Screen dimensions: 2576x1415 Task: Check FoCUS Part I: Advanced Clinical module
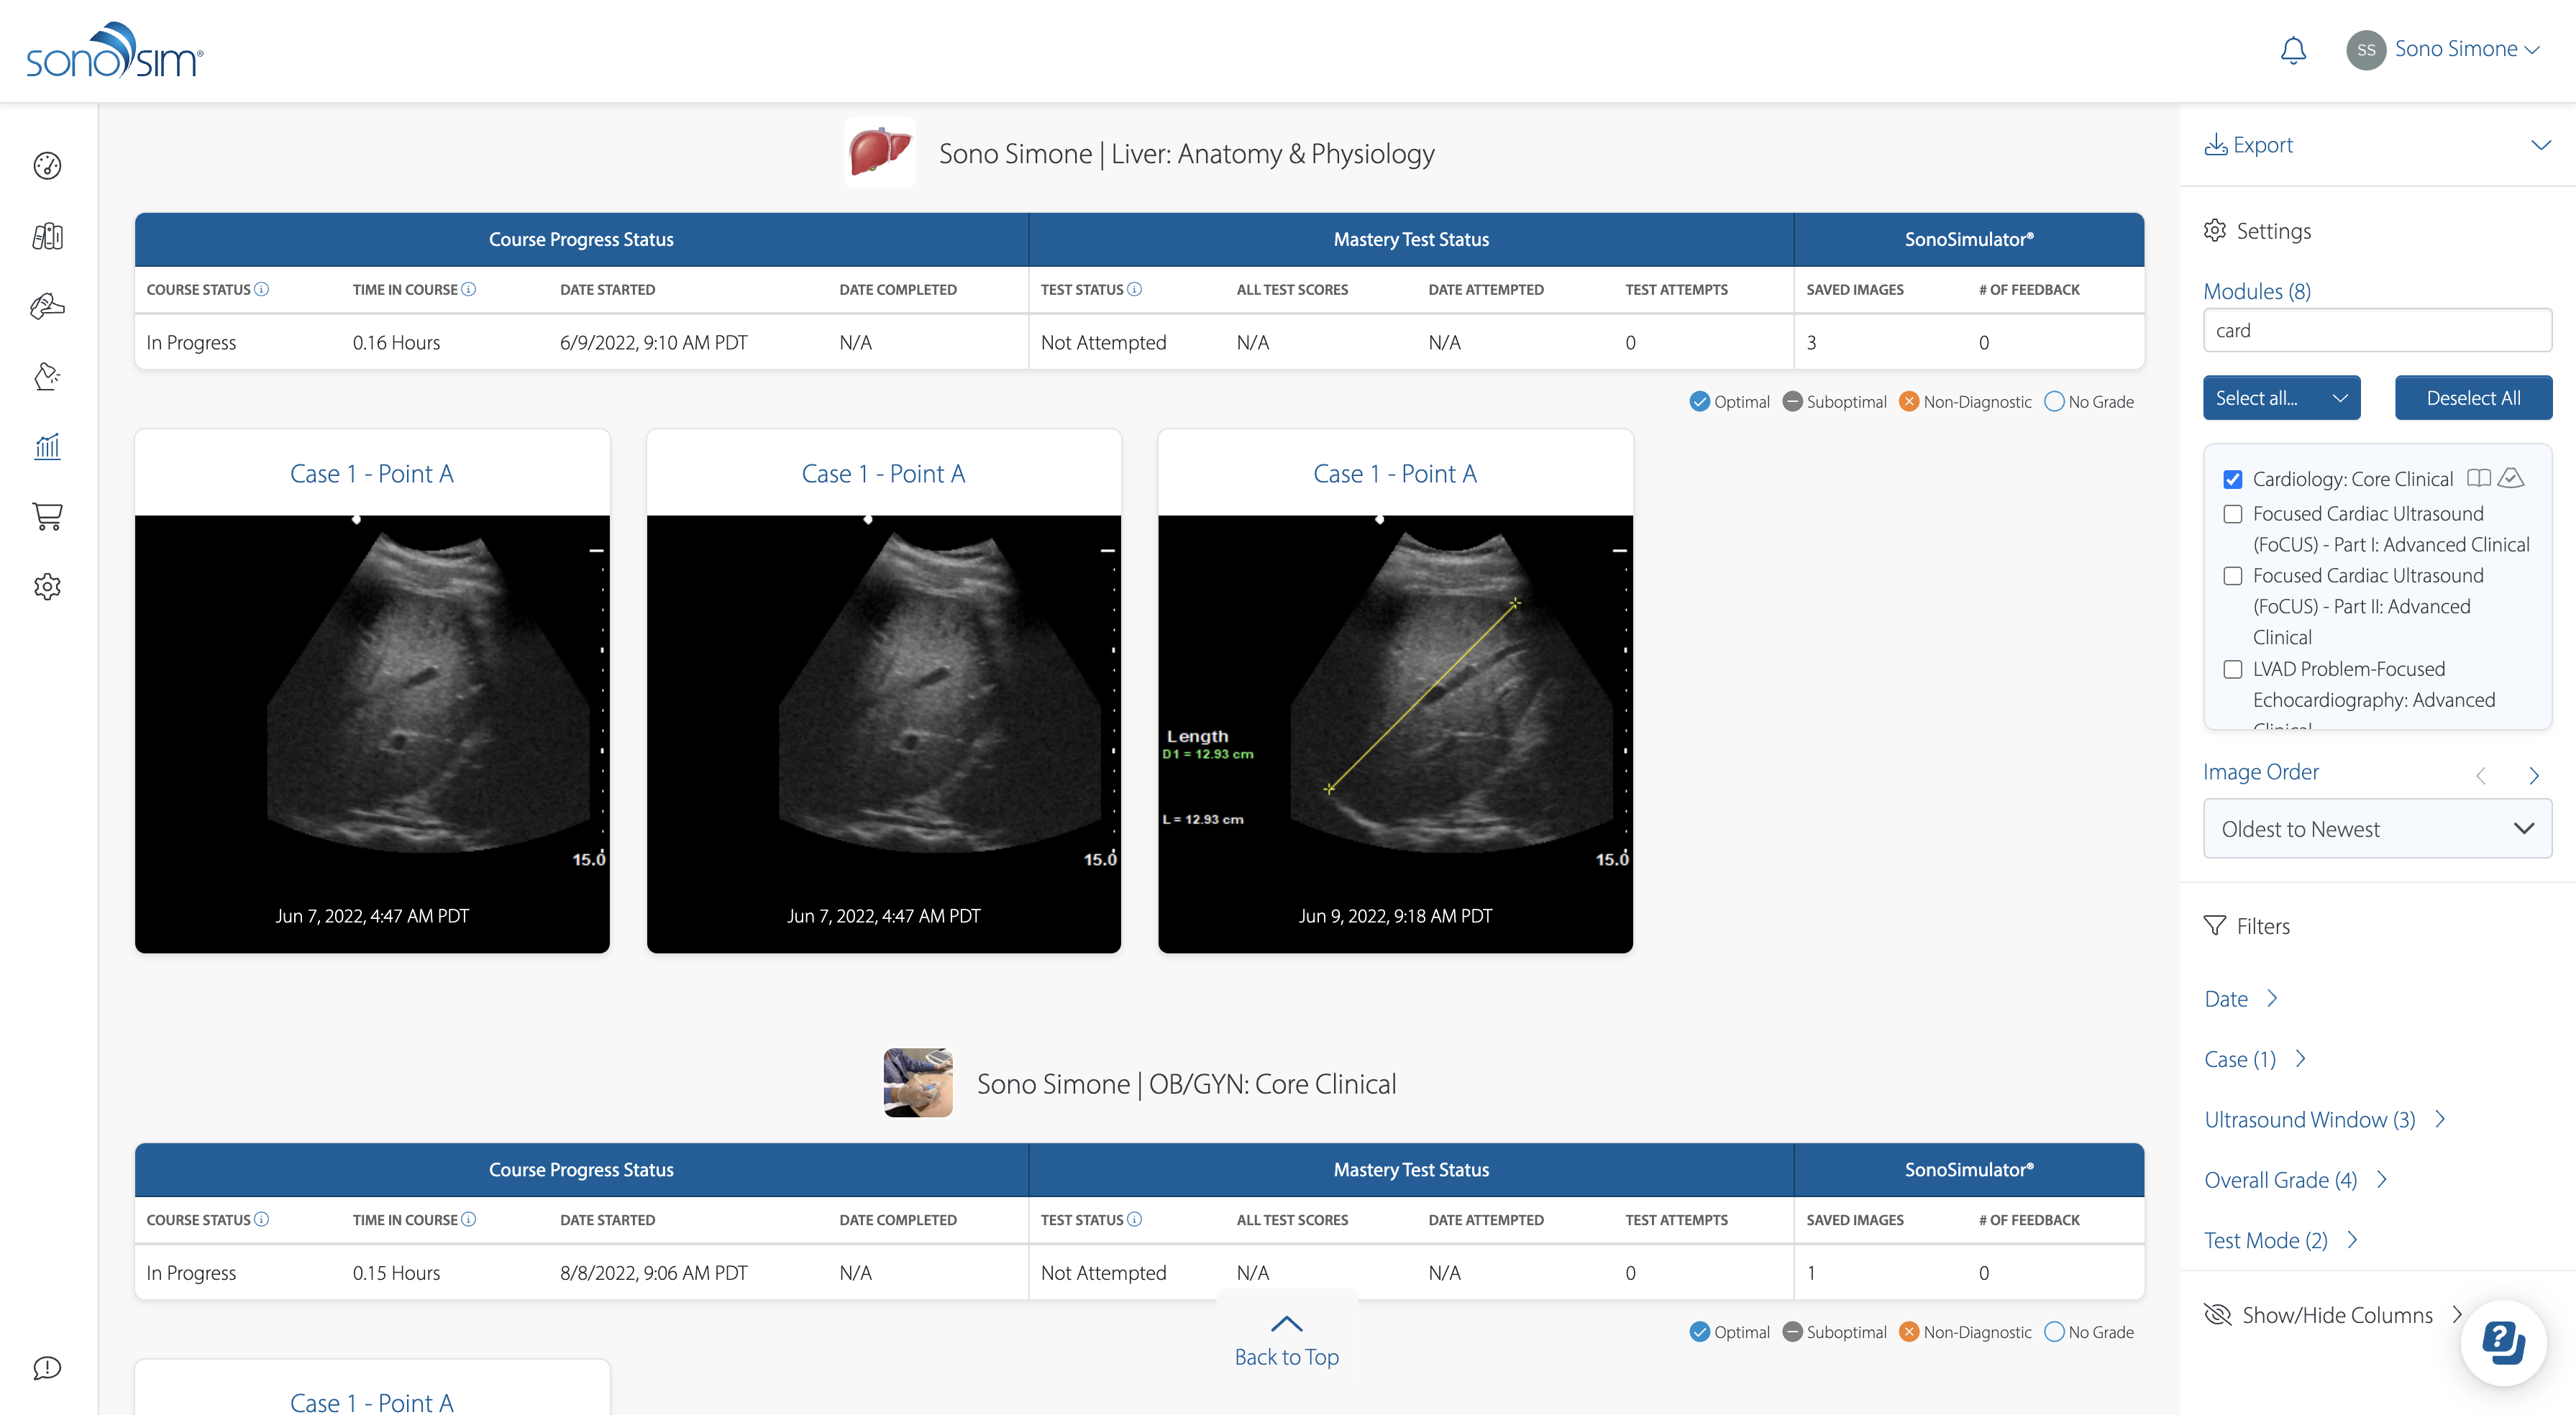pyautogui.click(x=2233, y=514)
